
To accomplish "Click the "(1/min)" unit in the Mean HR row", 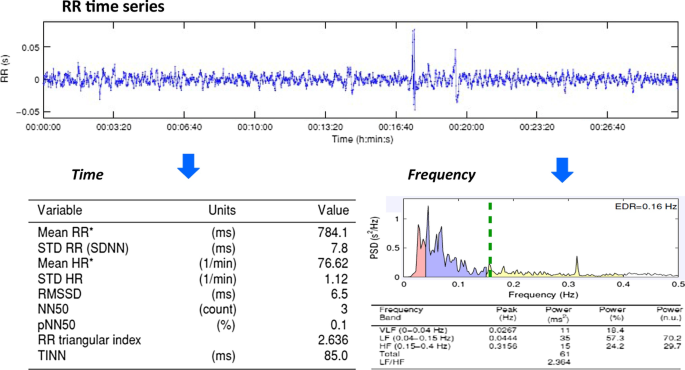I will click(x=218, y=263).
